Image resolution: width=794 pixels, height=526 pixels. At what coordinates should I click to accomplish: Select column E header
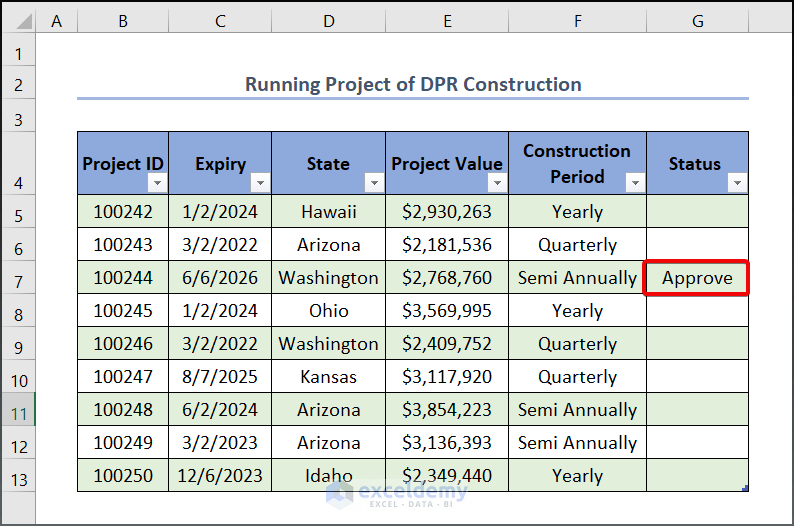click(x=446, y=20)
